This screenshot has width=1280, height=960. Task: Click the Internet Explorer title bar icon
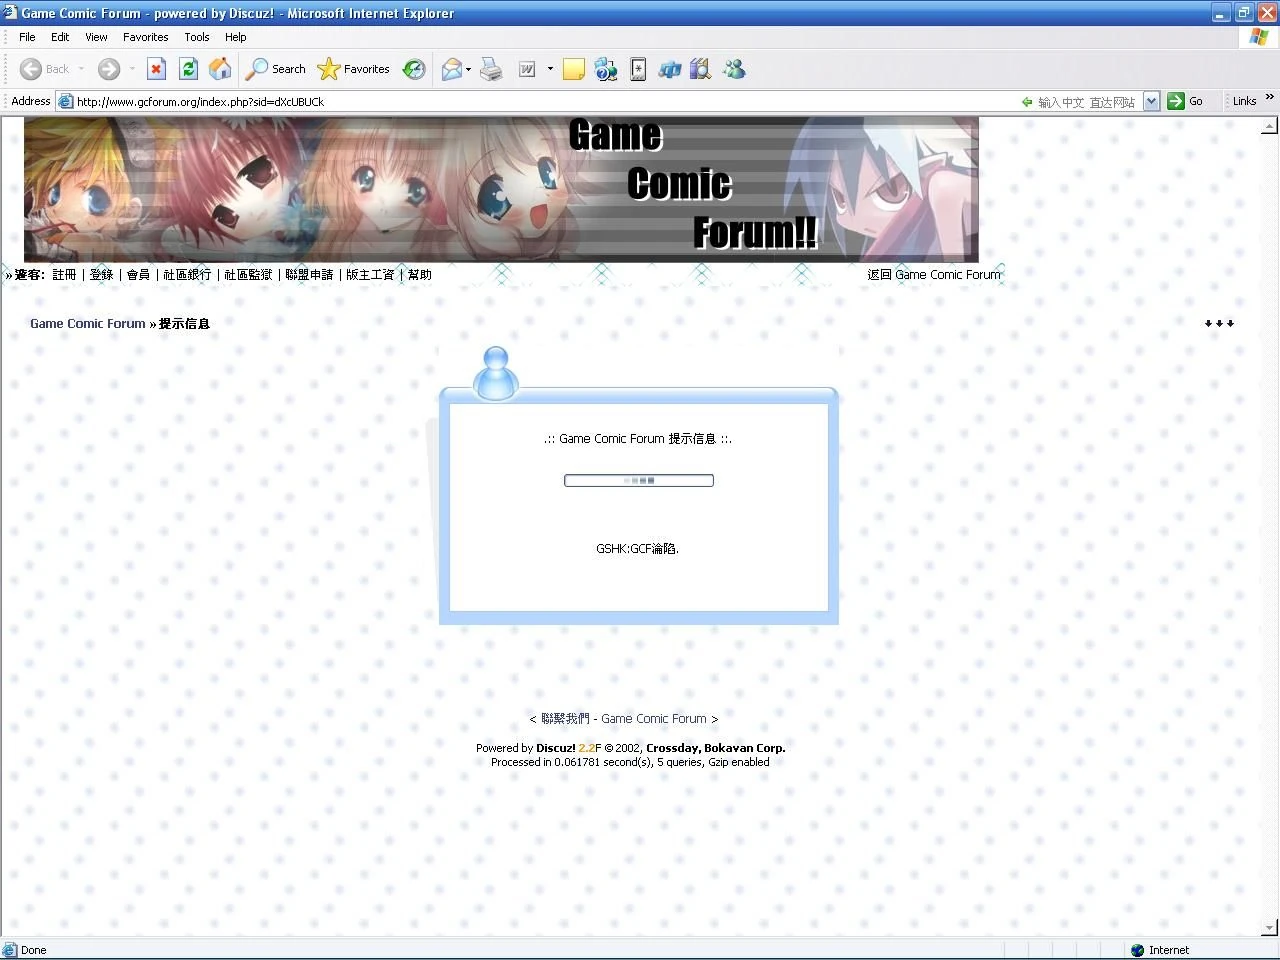click(11, 13)
